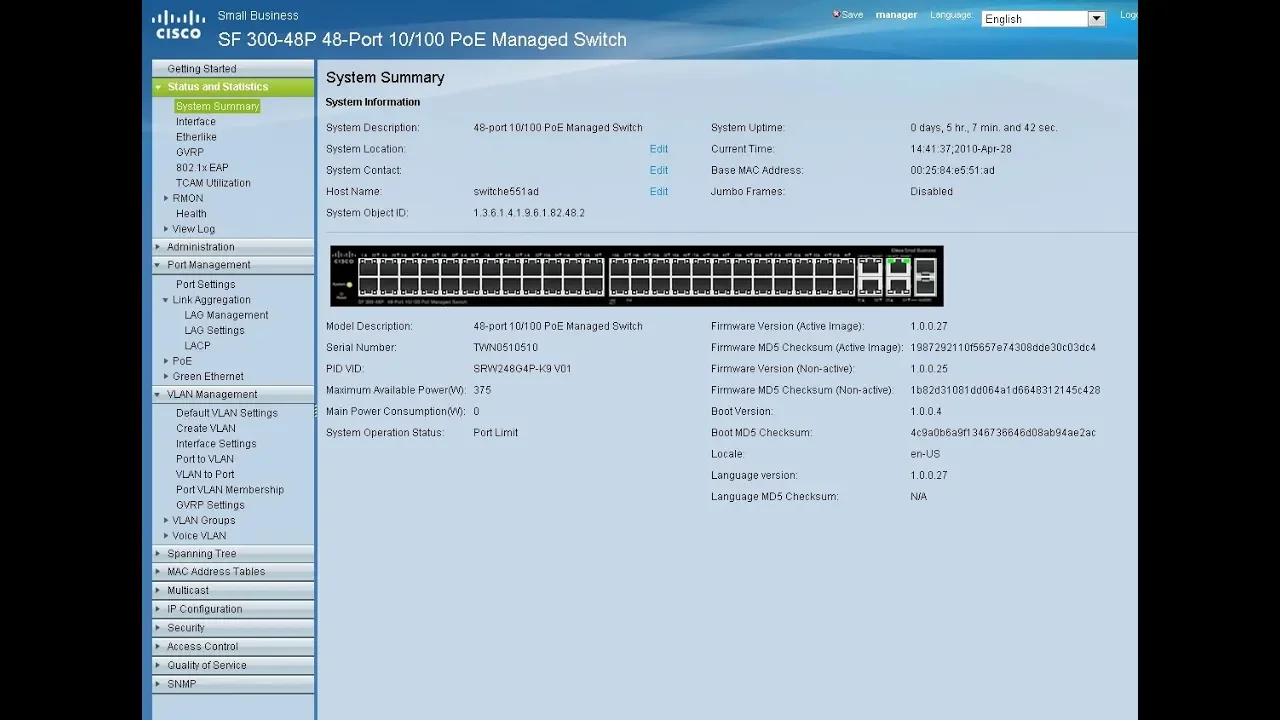Image resolution: width=1280 pixels, height=720 pixels.
Task: Click the System Summary heading
Action: coord(385,78)
